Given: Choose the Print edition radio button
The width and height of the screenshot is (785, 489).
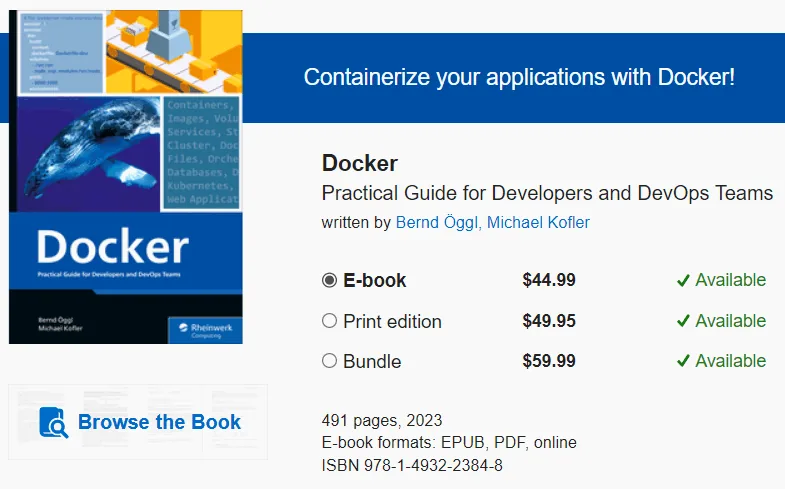Looking at the screenshot, I should (x=329, y=321).
